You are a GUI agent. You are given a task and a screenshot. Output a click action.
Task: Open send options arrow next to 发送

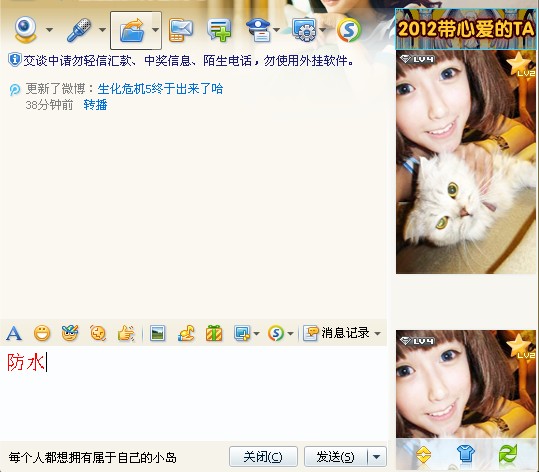[377, 457]
